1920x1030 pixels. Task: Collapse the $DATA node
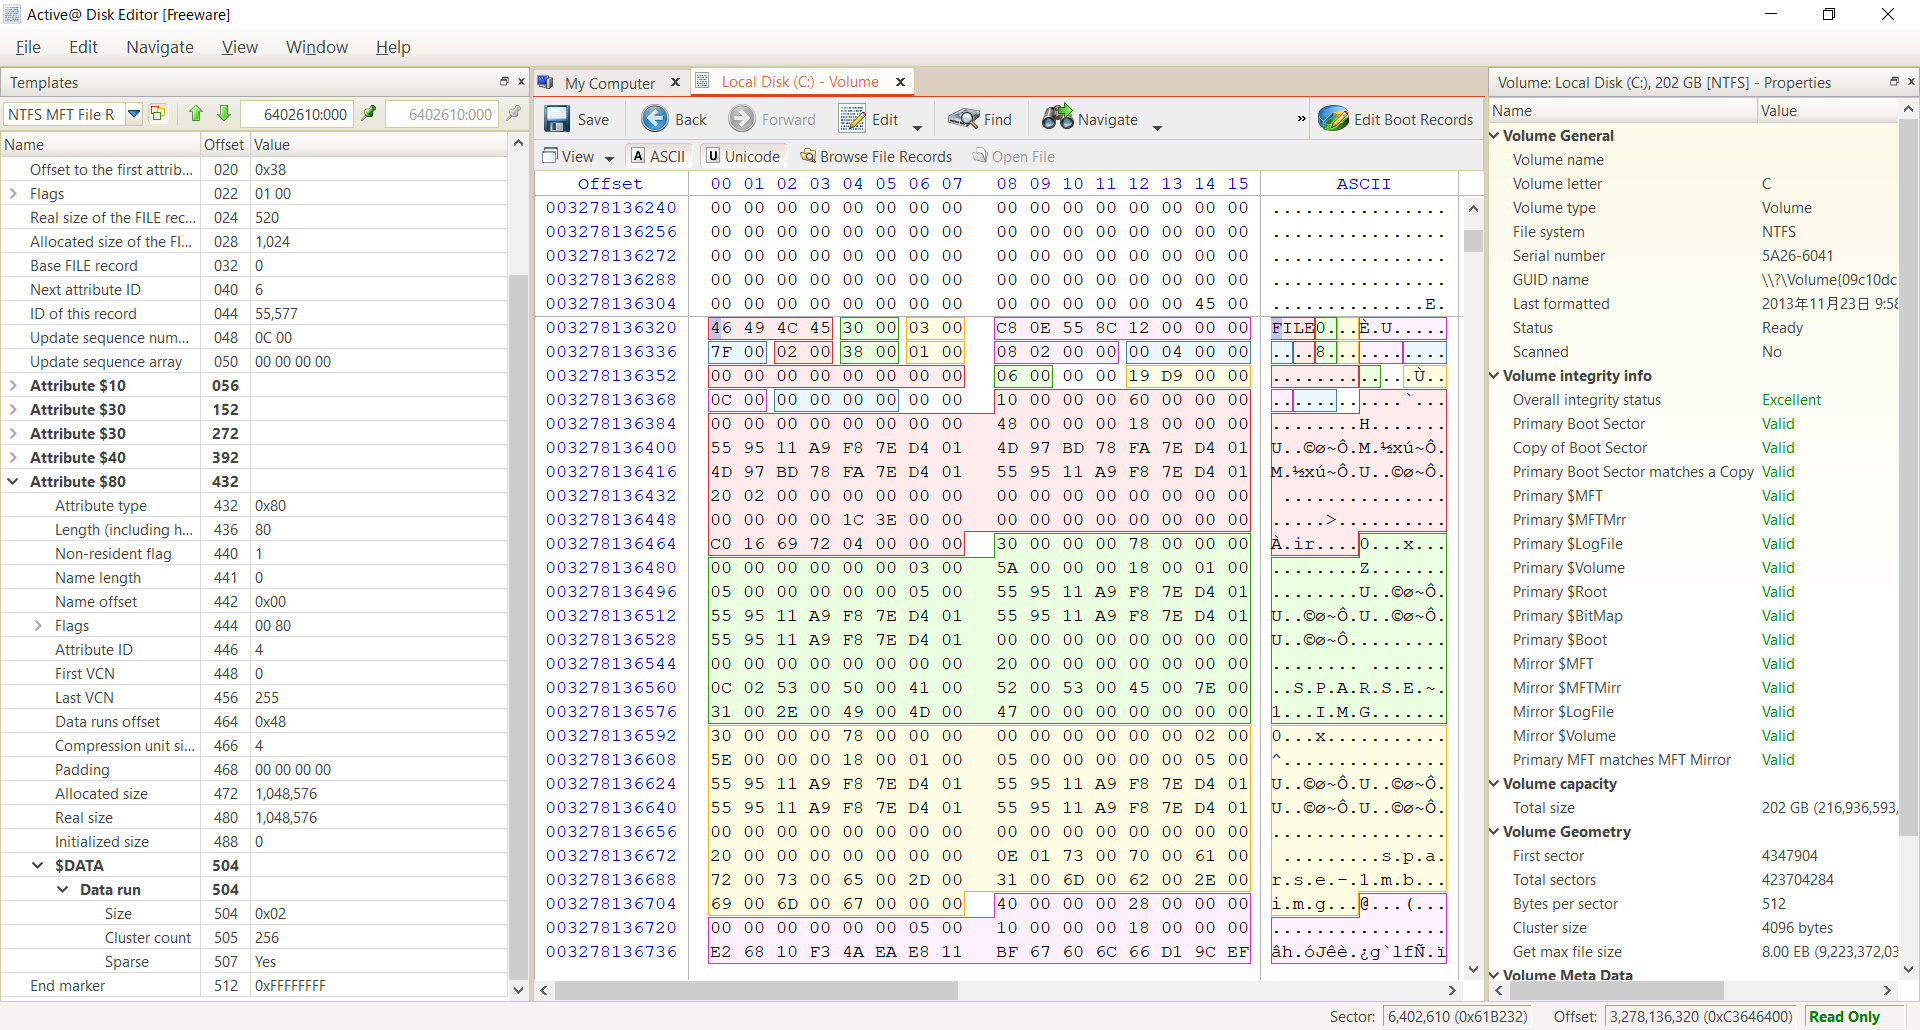[x=38, y=866]
